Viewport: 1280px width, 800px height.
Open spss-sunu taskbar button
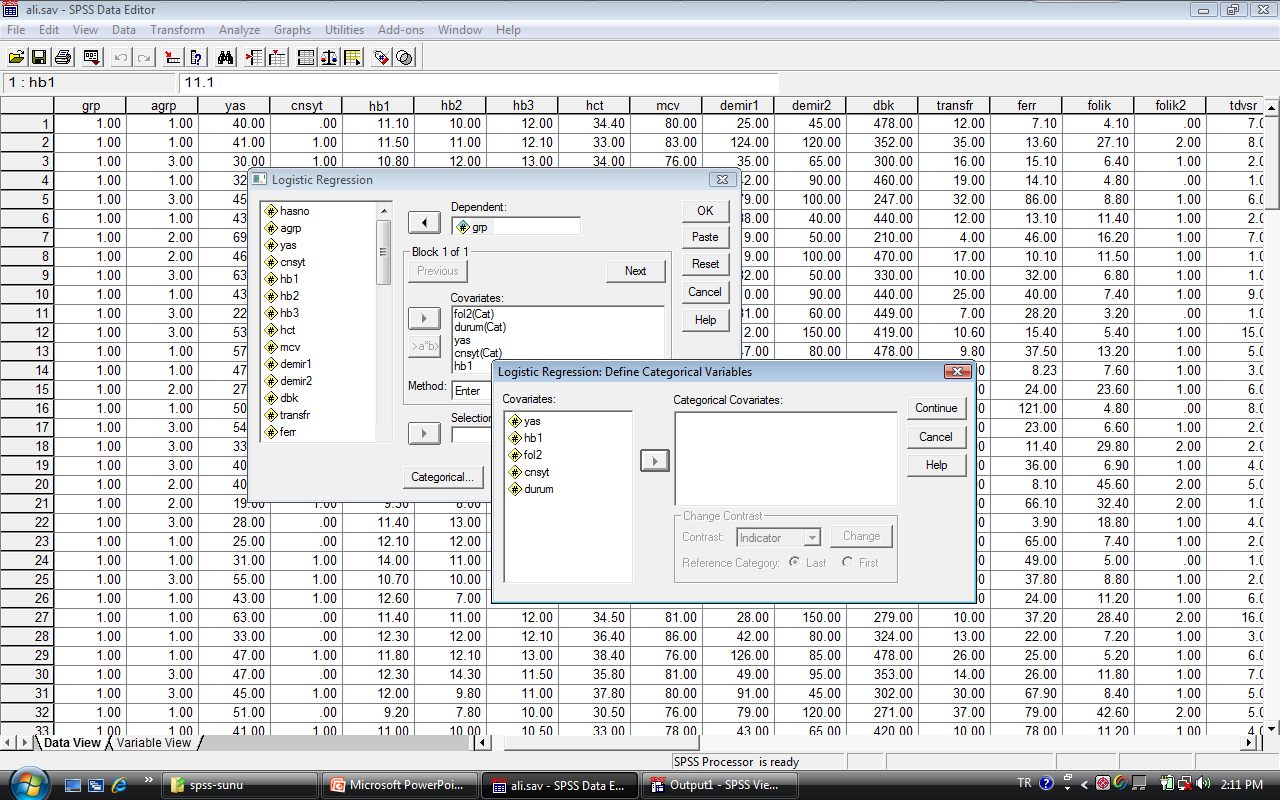240,785
